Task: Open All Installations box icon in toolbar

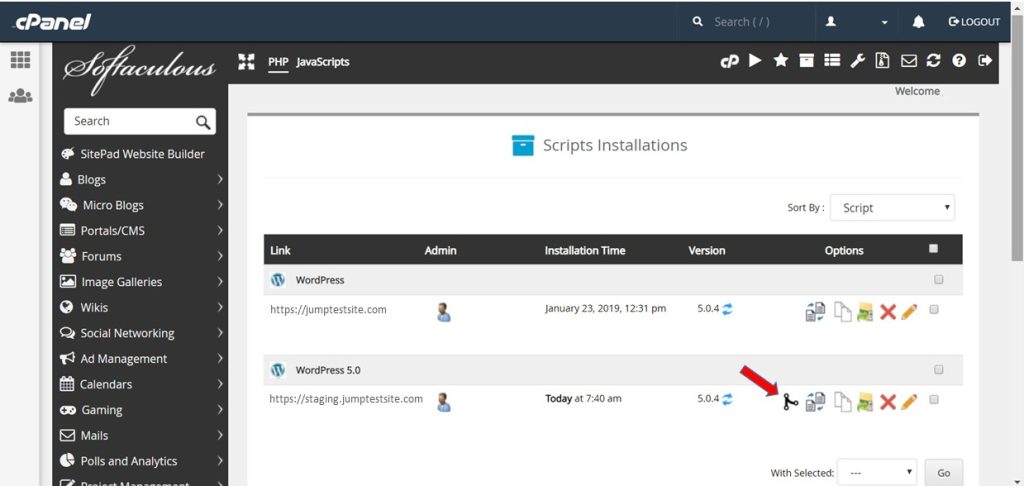Action: point(807,61)
